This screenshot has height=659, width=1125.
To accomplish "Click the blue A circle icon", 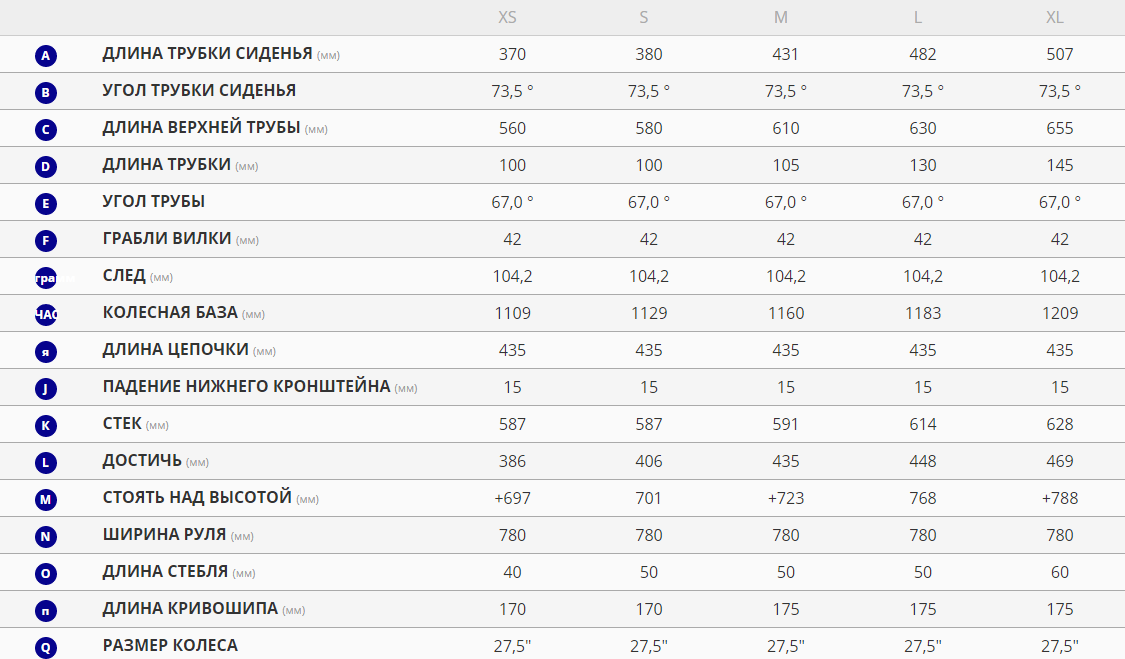I will click(46, 55).
